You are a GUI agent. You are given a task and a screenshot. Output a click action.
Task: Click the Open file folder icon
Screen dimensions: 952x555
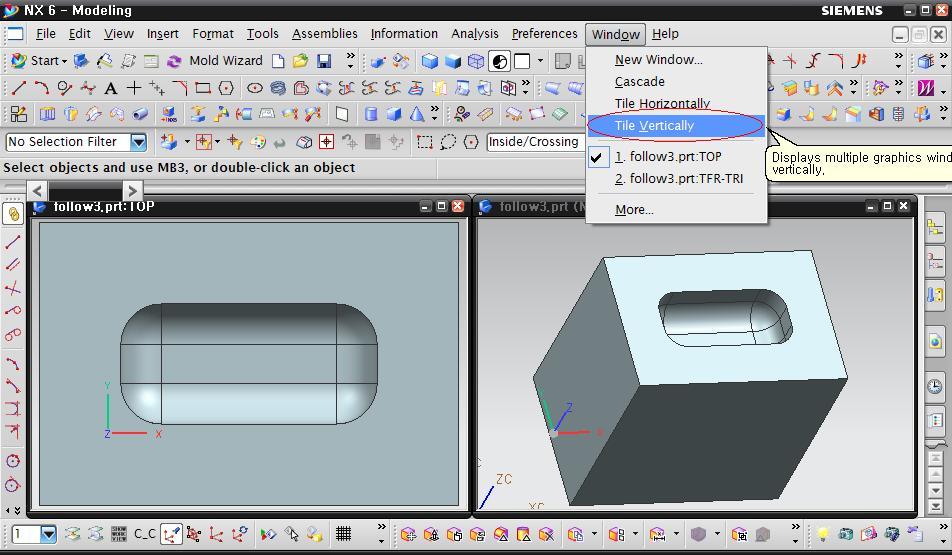[x=300, y=61]
